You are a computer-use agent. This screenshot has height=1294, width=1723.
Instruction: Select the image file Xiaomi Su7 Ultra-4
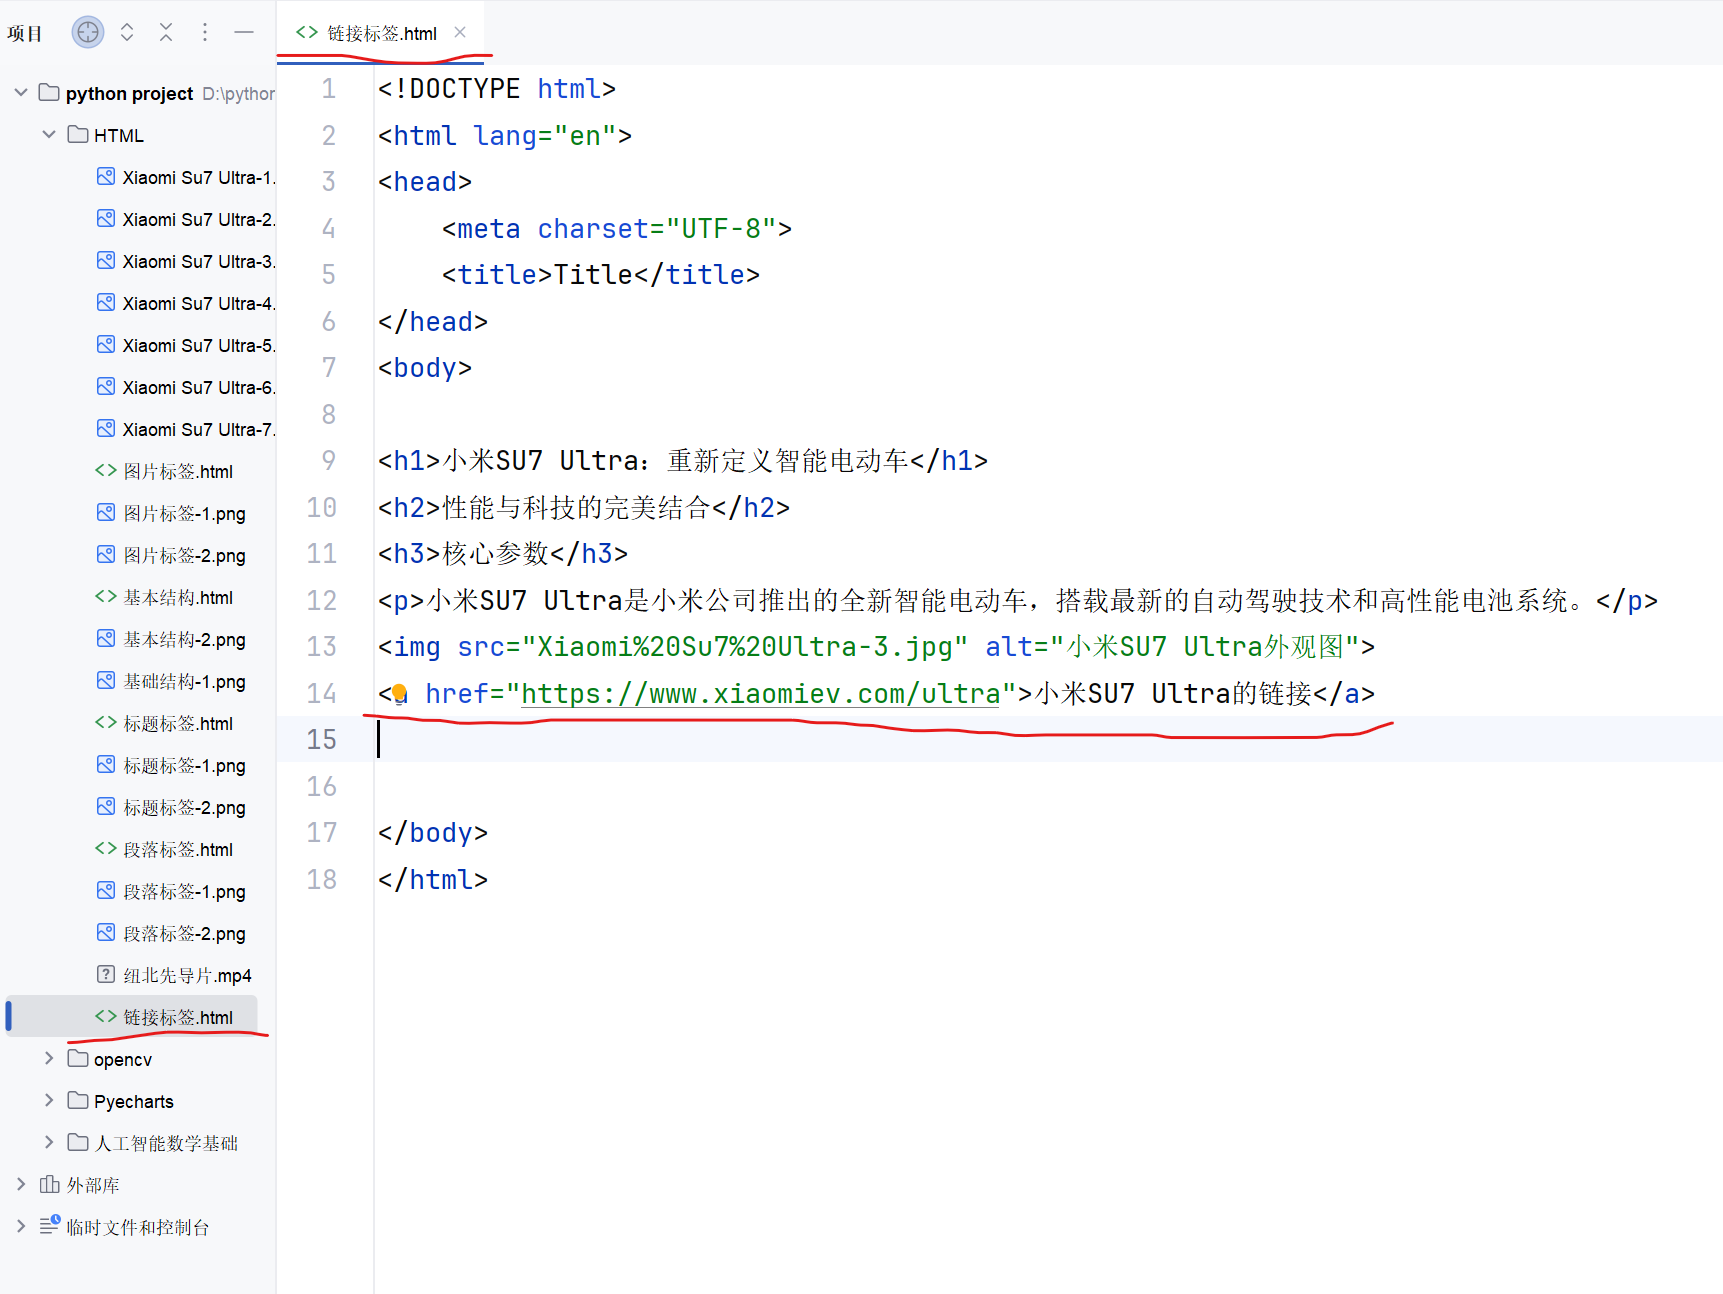186,303
